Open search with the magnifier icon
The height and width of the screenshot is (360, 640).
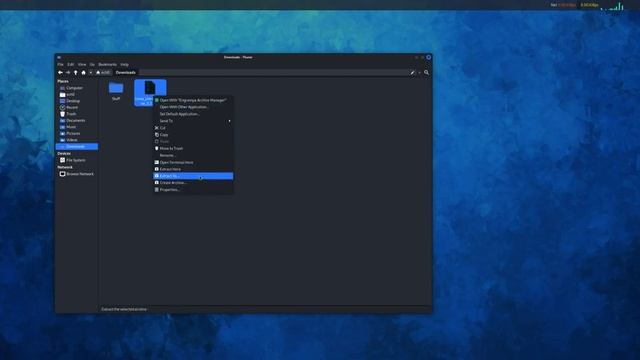[427, 73]
